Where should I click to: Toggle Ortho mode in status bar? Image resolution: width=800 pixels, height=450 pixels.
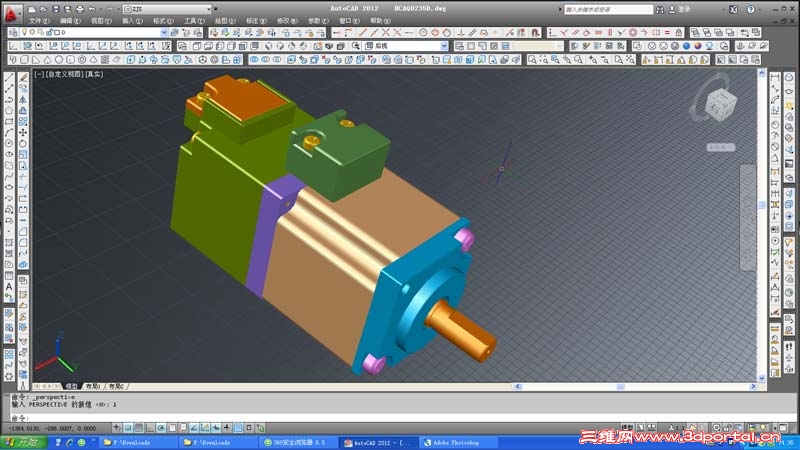(x=150, y=428)
